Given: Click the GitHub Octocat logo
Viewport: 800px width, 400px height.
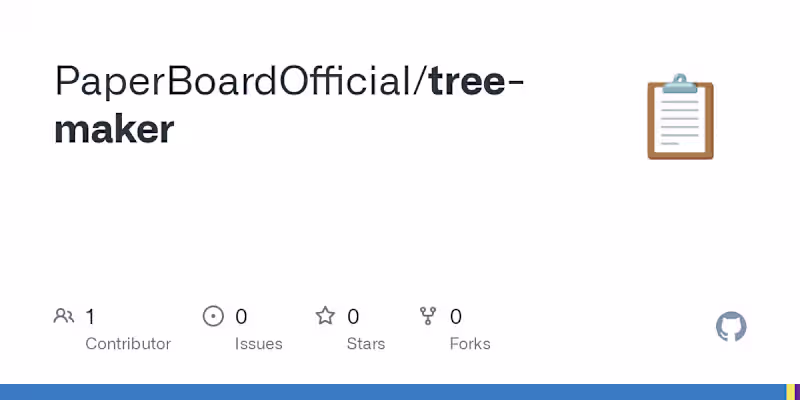Looking at the screenshot, I should pyautogui.click(x=732, y=327).
